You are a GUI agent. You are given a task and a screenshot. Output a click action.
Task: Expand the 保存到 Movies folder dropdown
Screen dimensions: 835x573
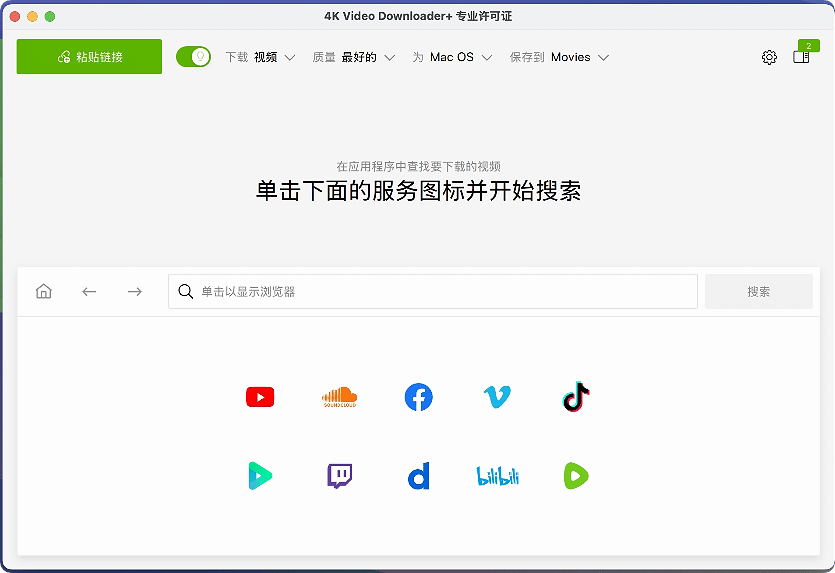[559, 57]
